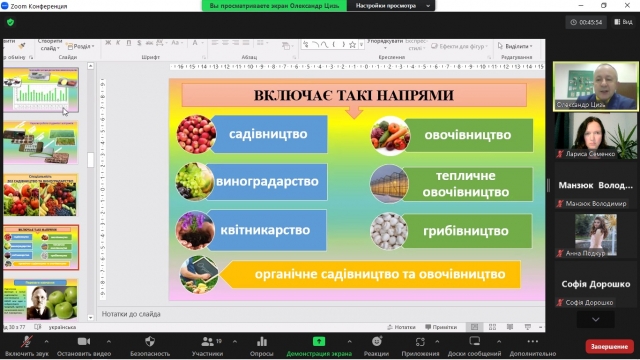
Task: Click the Format Painter brush icon
Action: [x=22, y=46]
